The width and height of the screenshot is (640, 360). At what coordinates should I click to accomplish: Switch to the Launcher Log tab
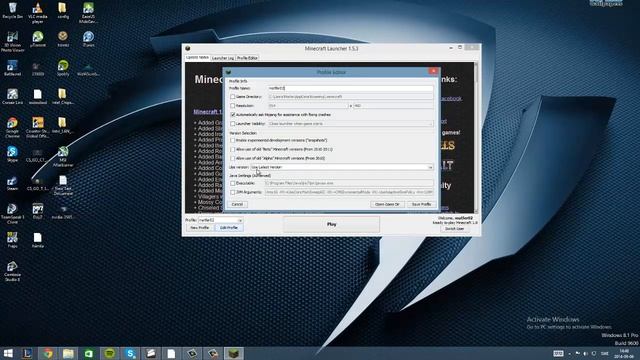pyautogui.click(x=223, y=58)
